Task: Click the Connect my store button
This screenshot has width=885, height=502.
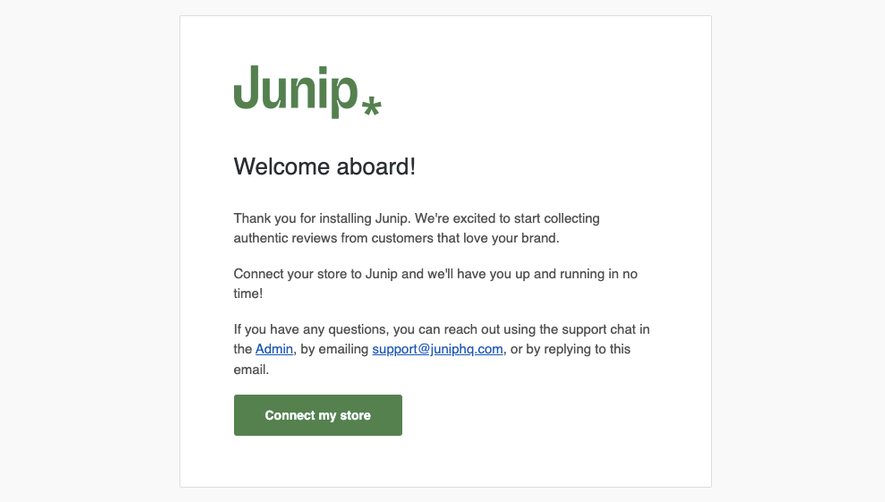Action: pyautogui.click(x=318, y=415)
